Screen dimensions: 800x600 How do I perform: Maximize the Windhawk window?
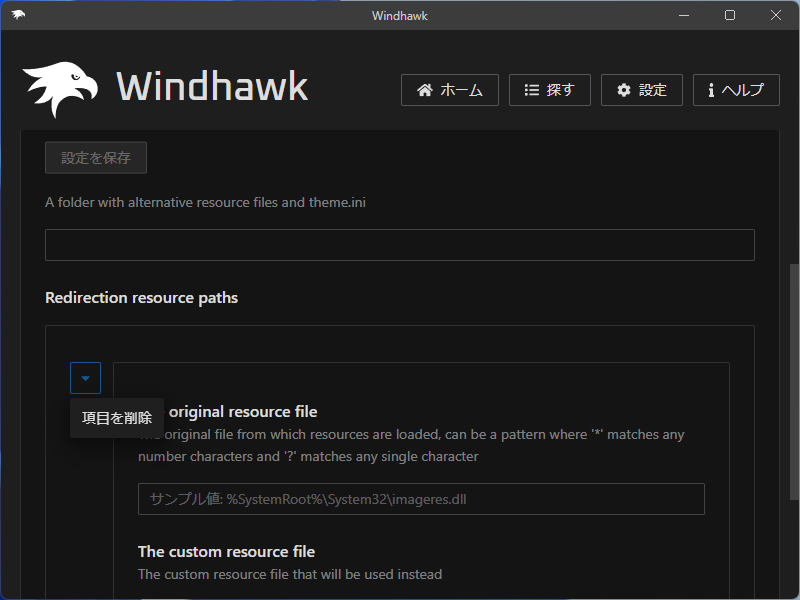(x=730, y=15)
